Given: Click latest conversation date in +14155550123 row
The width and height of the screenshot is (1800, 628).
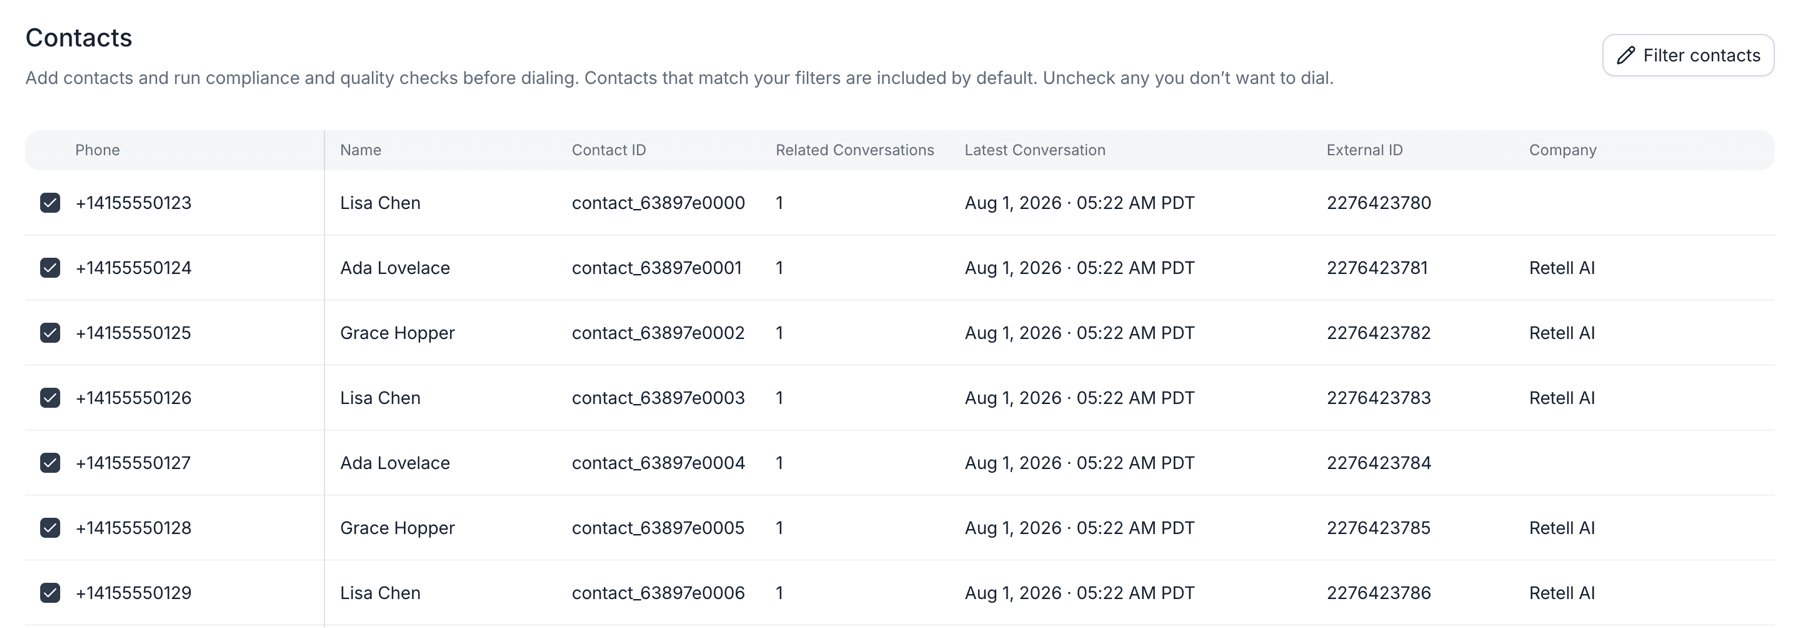Looking at the screenshot, I should tap(1080, 203).
